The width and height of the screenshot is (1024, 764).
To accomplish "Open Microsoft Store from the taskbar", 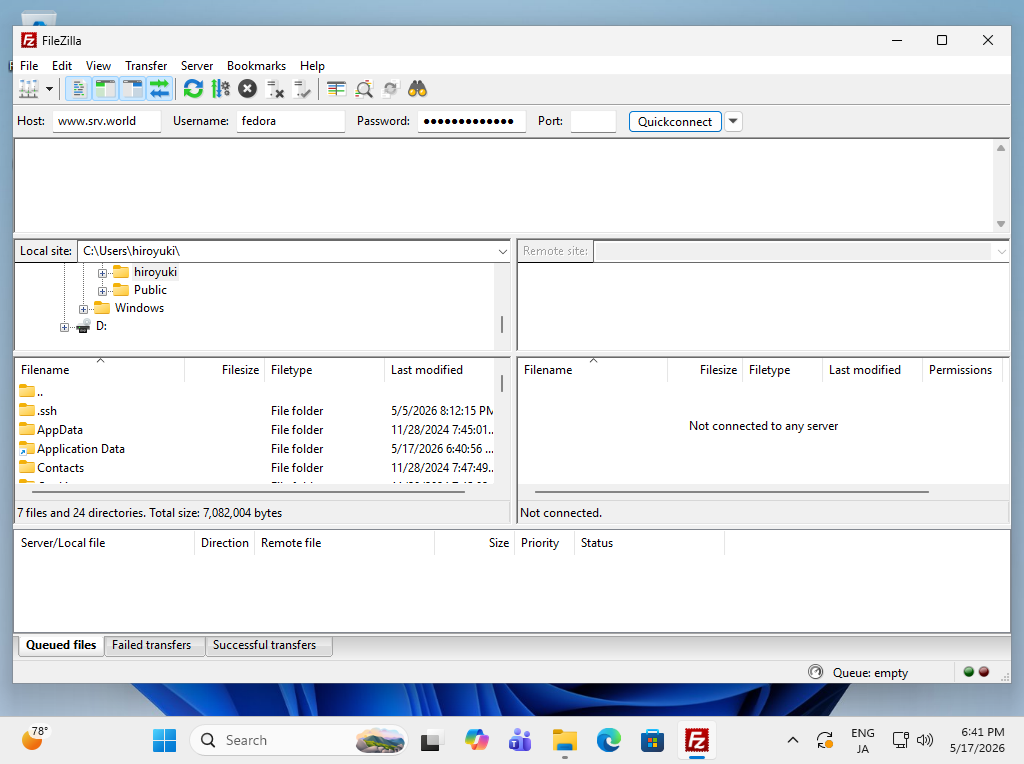I will tap(652, 740).
